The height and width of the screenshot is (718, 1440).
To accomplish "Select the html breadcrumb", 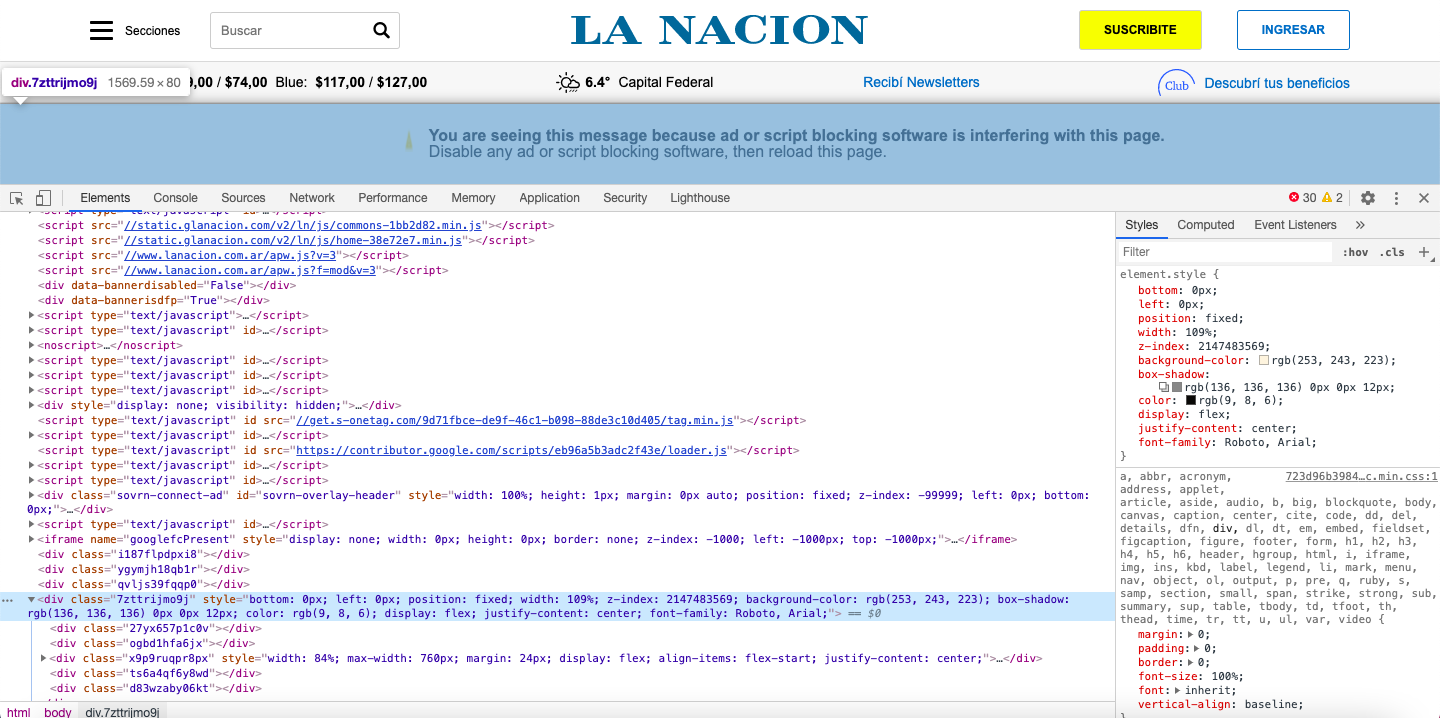I will [x=19, y=712].
